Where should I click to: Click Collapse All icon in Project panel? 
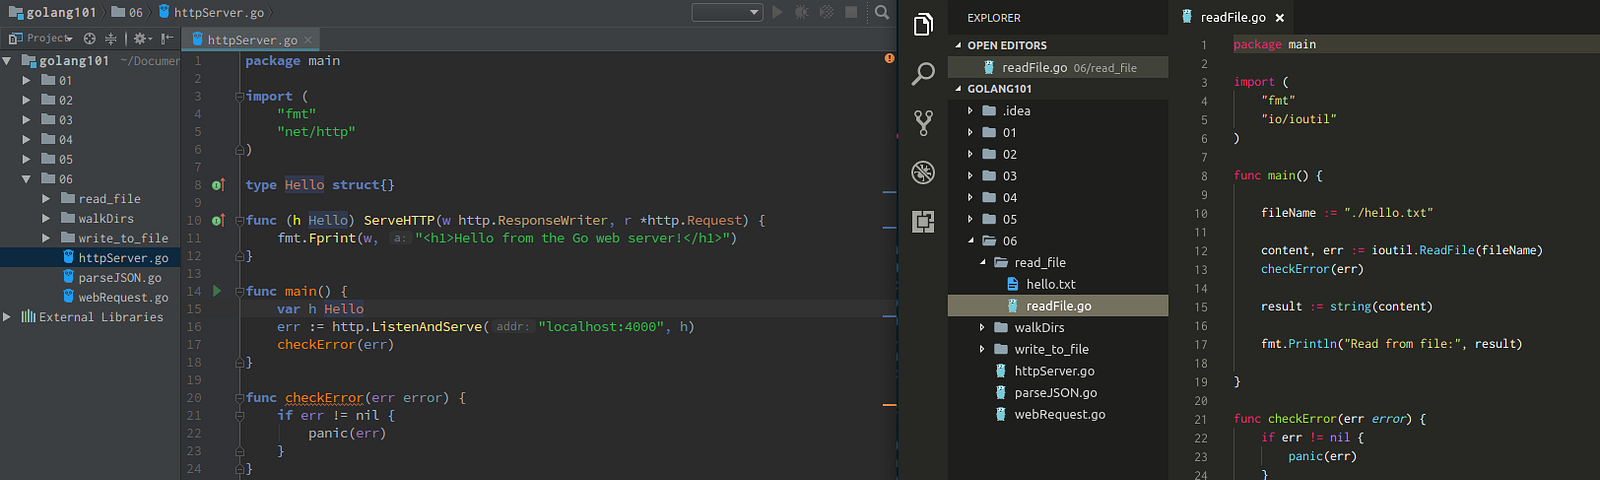111,38
